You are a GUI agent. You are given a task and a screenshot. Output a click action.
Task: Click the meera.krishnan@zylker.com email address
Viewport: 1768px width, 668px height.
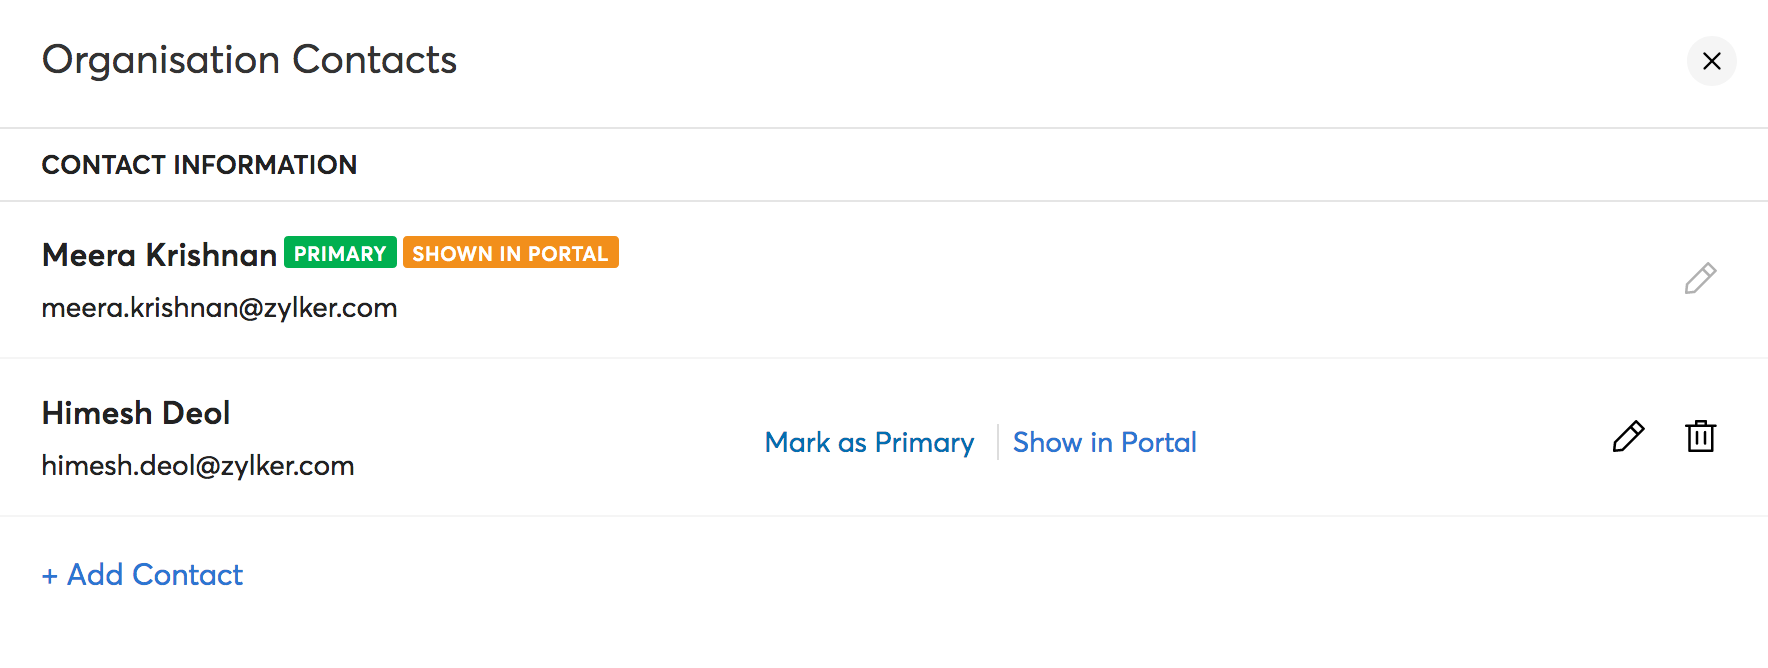click(x=219, y=308)
